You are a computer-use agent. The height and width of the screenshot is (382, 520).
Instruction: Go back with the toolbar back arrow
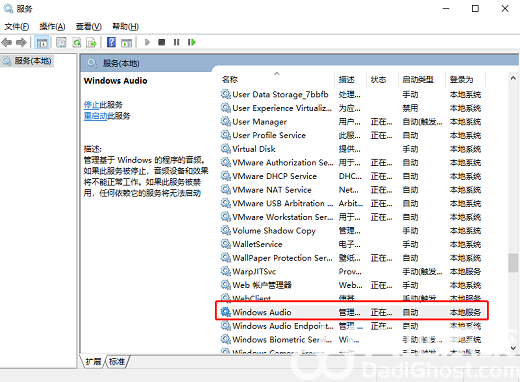coord(7,42)
